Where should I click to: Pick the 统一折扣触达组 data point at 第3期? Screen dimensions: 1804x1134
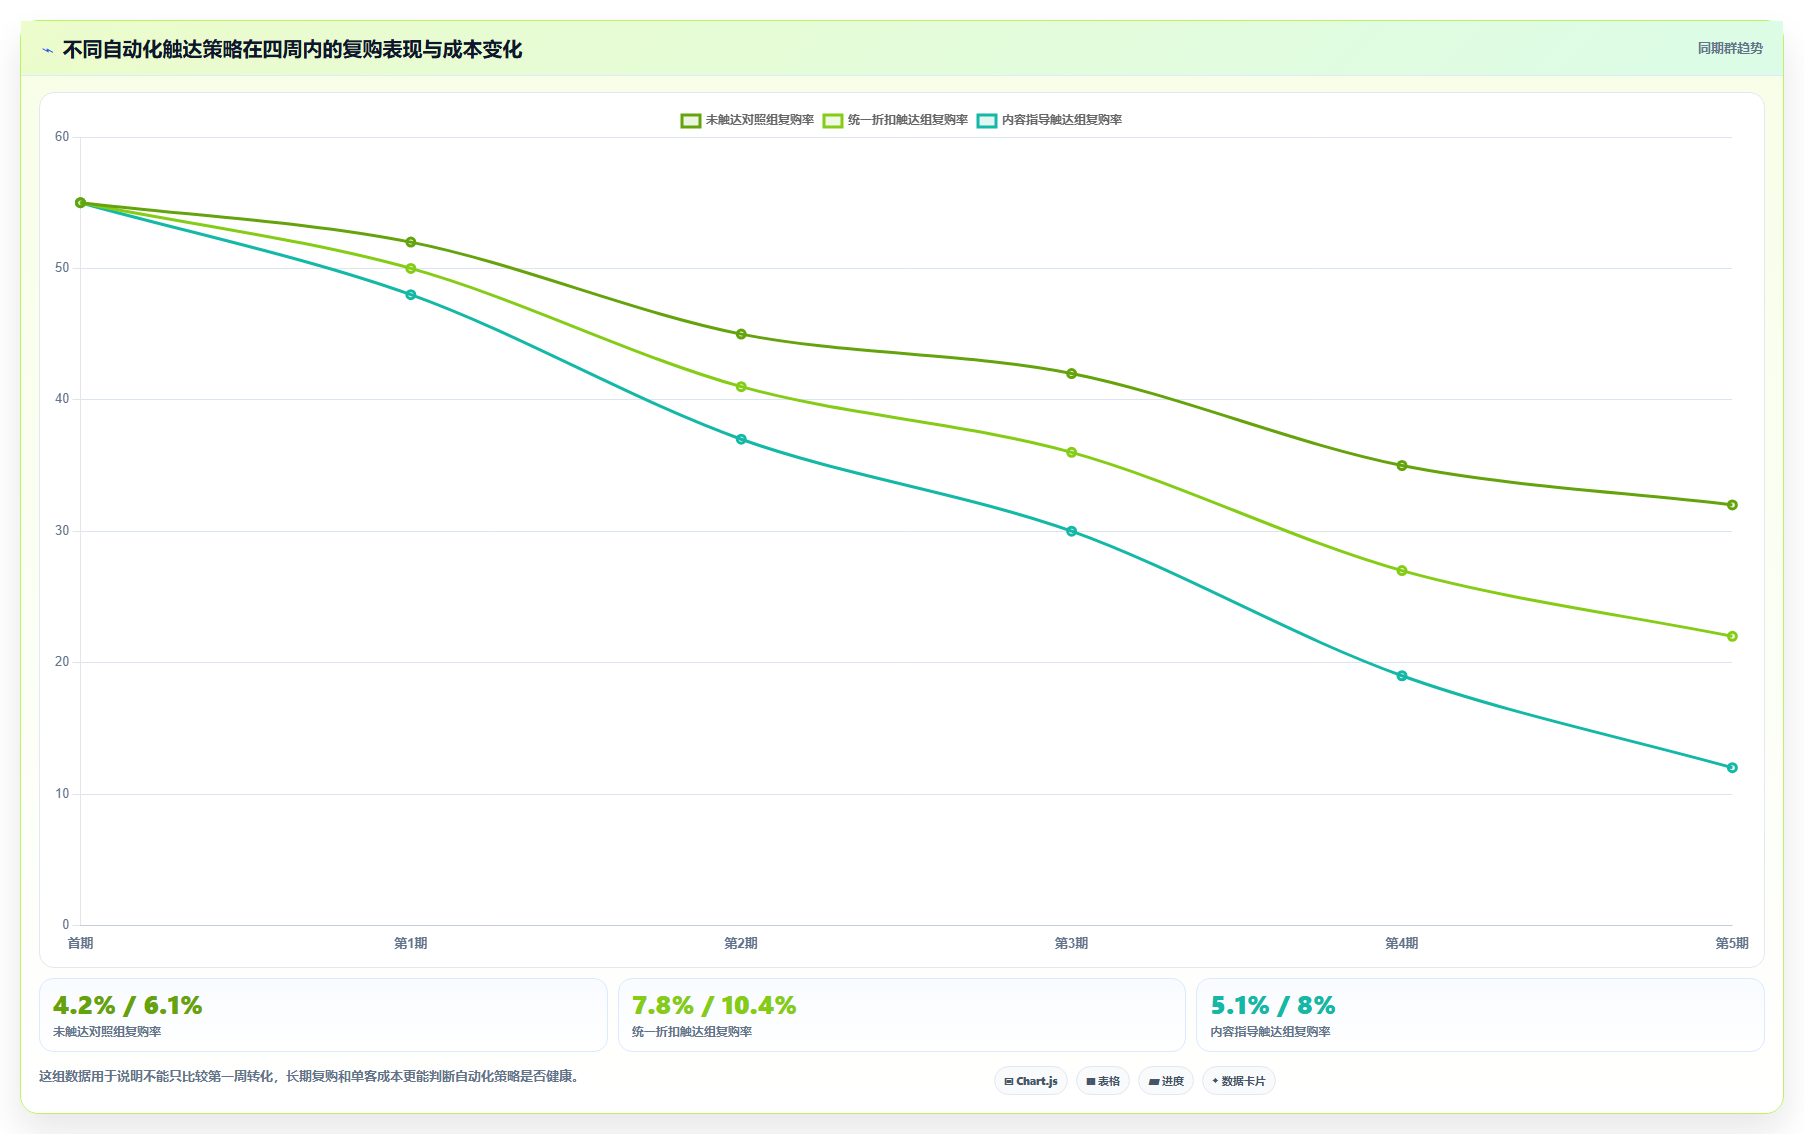[x=1072, y=452]
